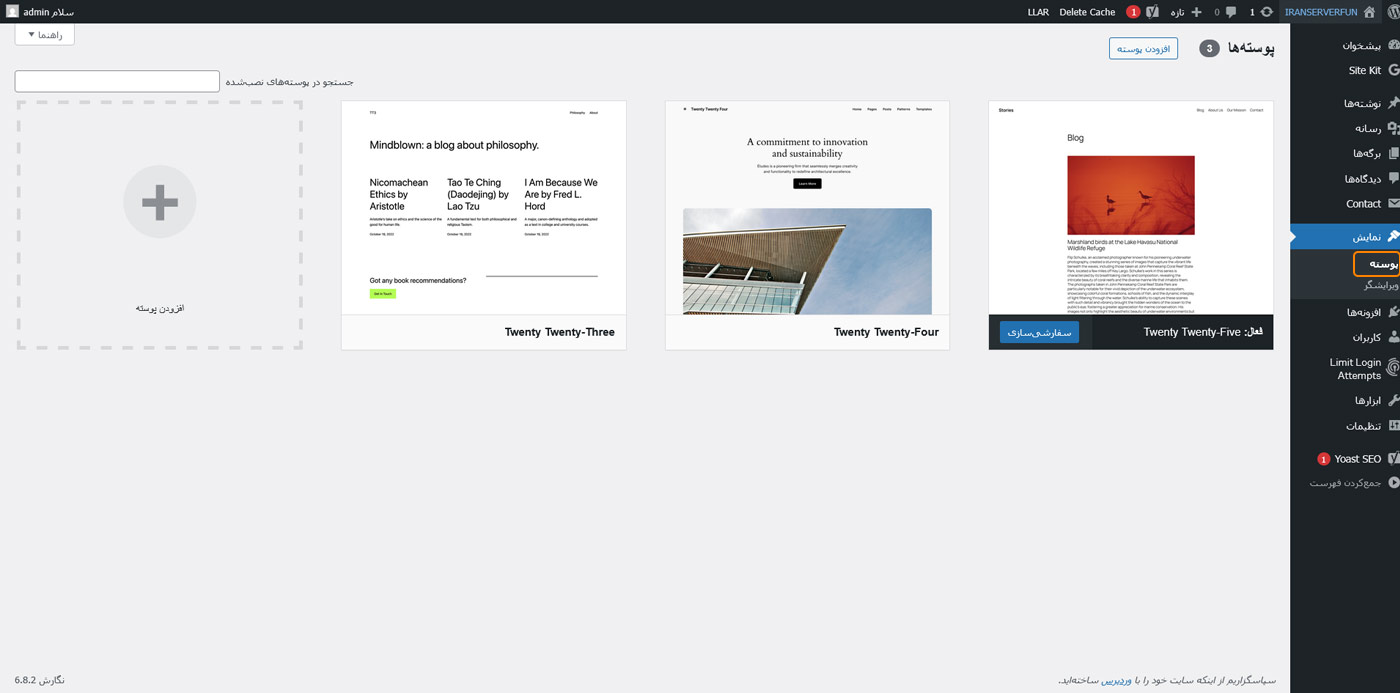
Task: Click the افزودن پوسته button near title
Action: 1143,48
